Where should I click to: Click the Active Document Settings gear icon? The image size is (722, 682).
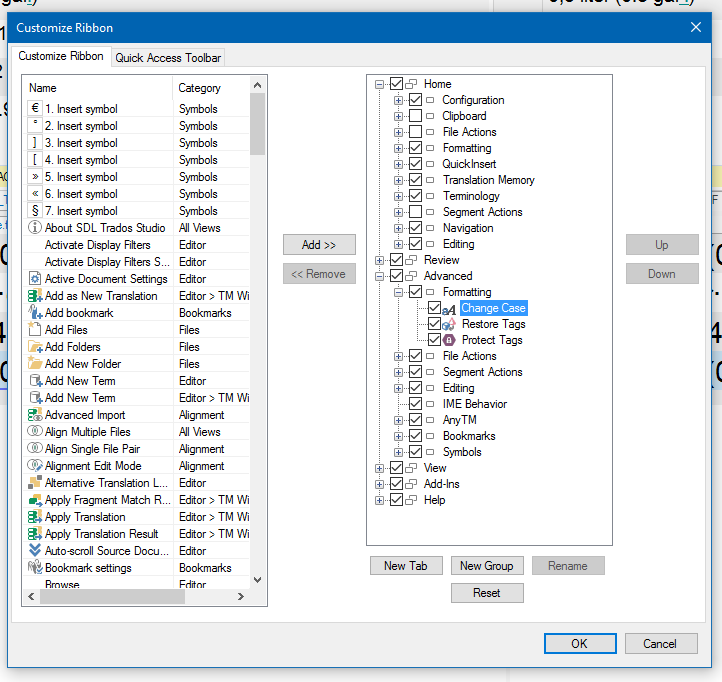(35, 279)
